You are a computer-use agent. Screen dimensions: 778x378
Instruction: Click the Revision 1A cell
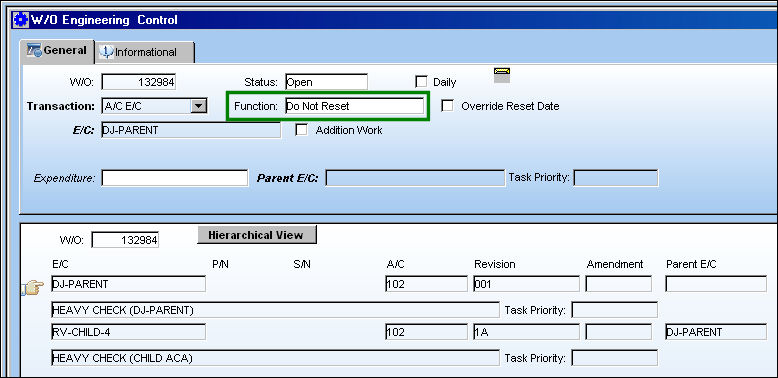pos(526,332)
